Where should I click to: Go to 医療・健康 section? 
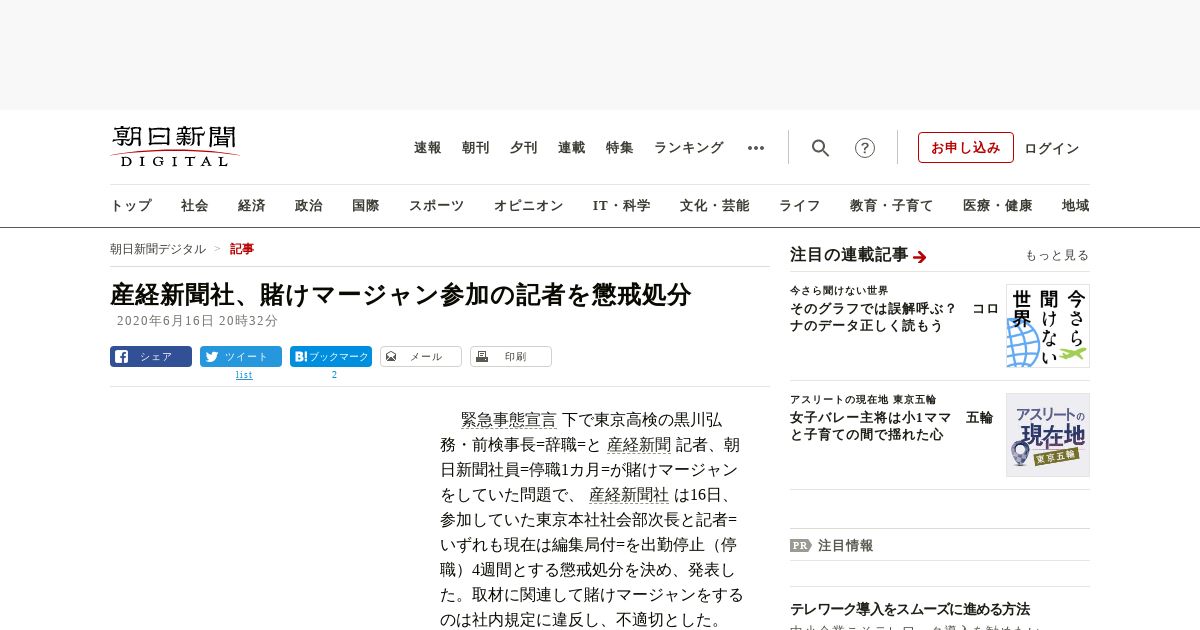997,206
